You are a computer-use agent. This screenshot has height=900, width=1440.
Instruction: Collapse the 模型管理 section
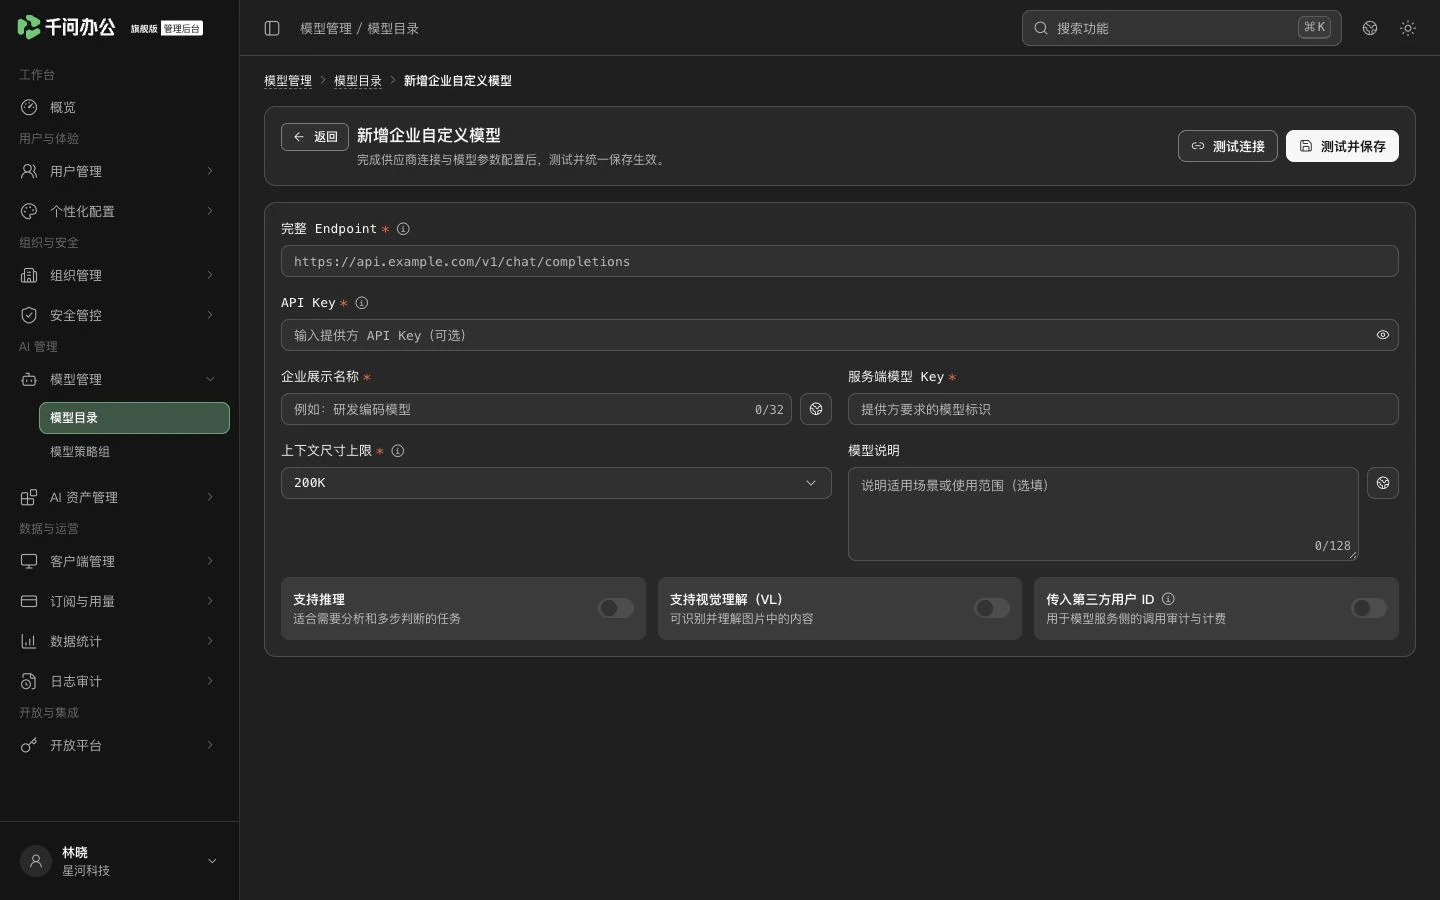pyautogui.click(x=120, y=379)
